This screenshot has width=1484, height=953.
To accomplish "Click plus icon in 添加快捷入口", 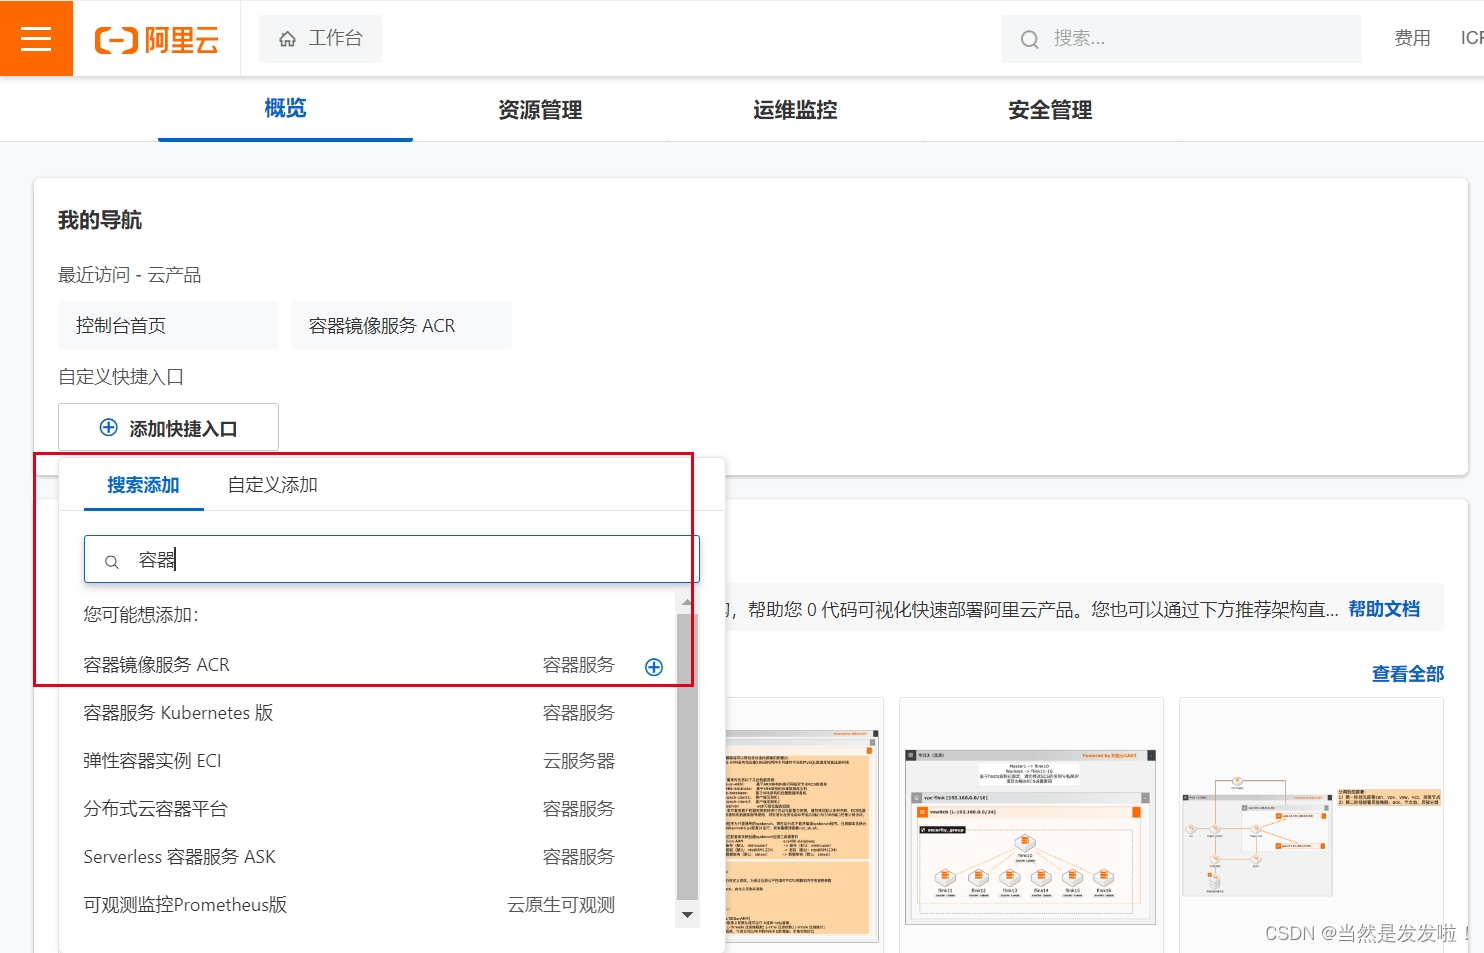I will (x=108, y=427).
